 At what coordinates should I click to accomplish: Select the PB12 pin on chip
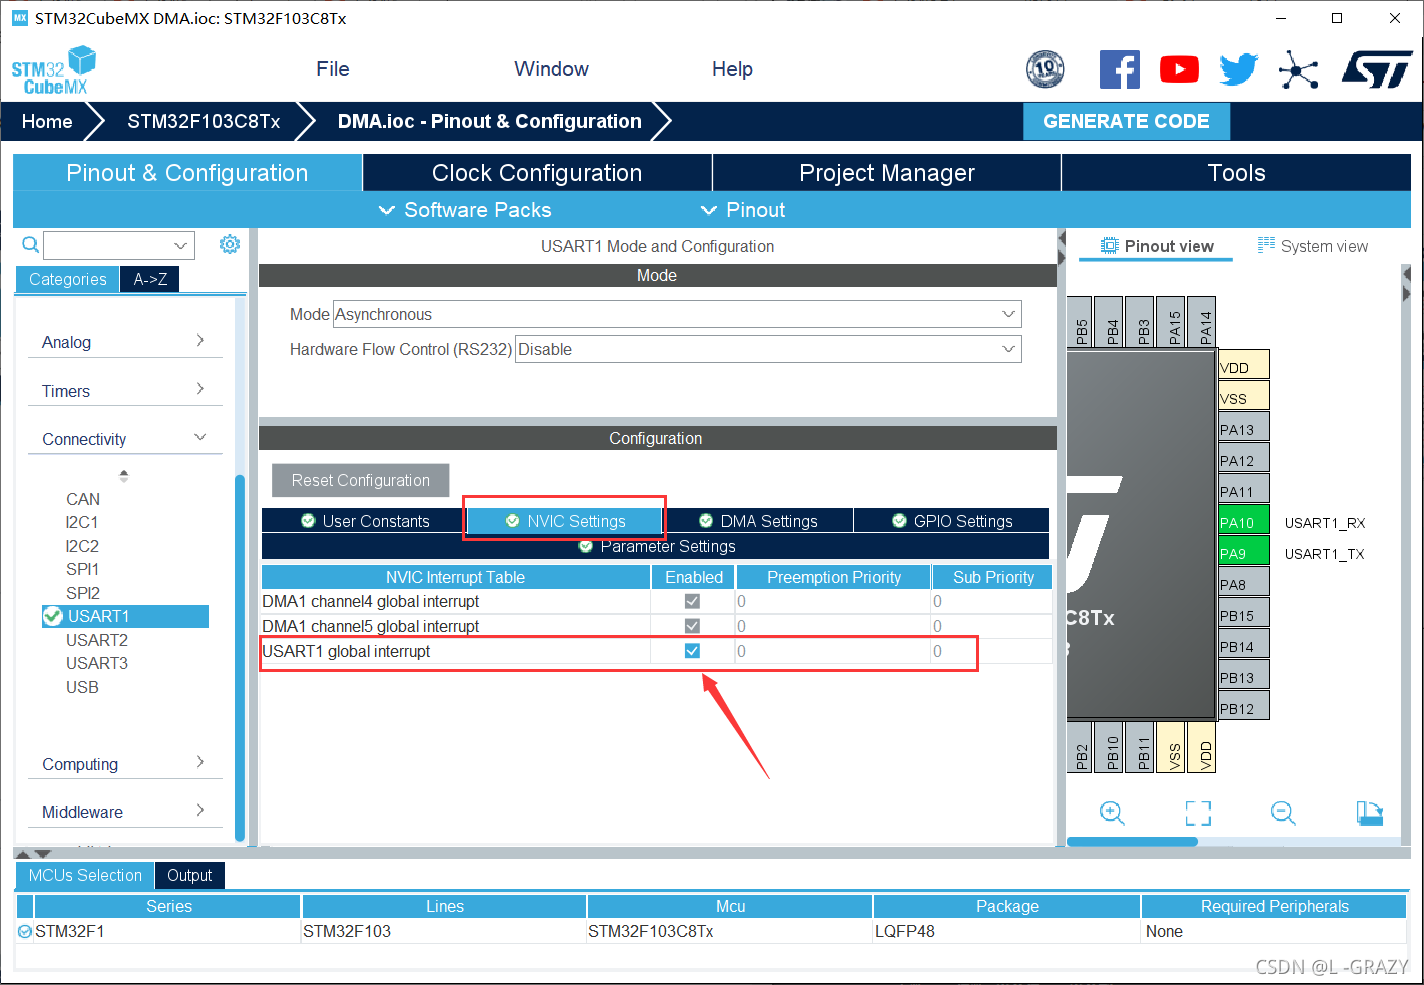pos(1244,708)
